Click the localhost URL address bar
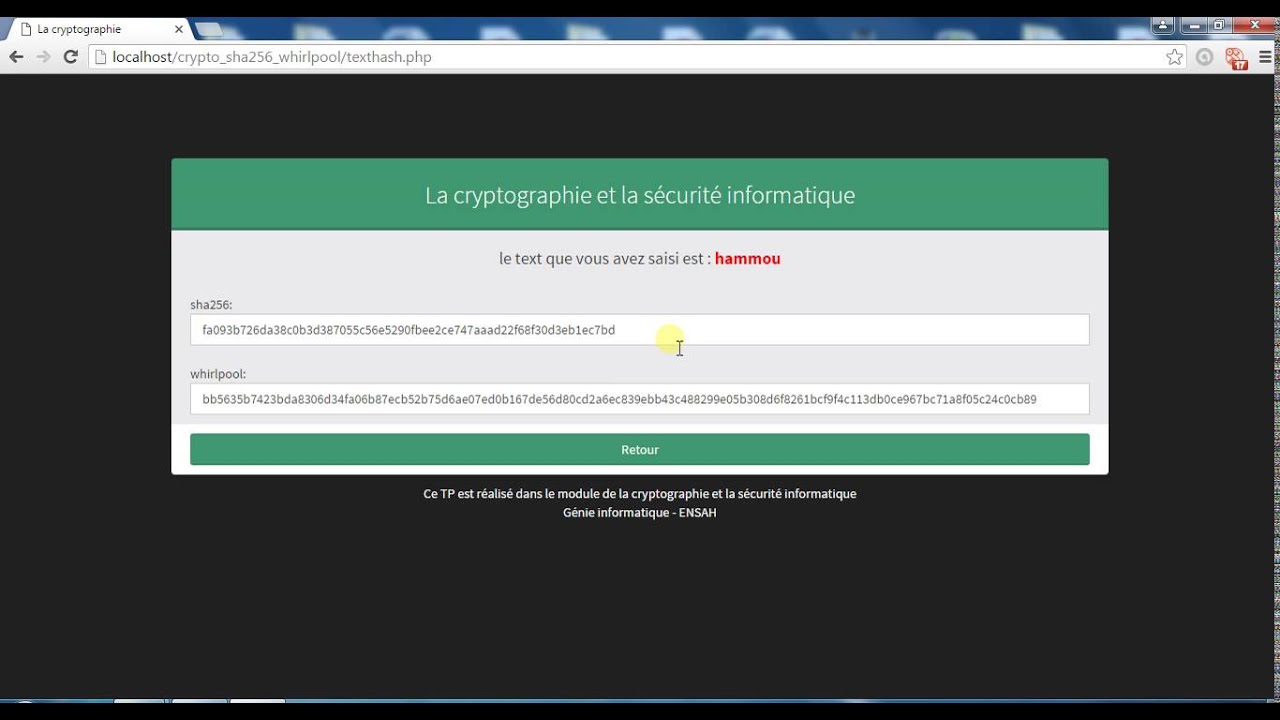Image resolution: width=1280 pixels, height=720 pixels. [x=636, y=57]
